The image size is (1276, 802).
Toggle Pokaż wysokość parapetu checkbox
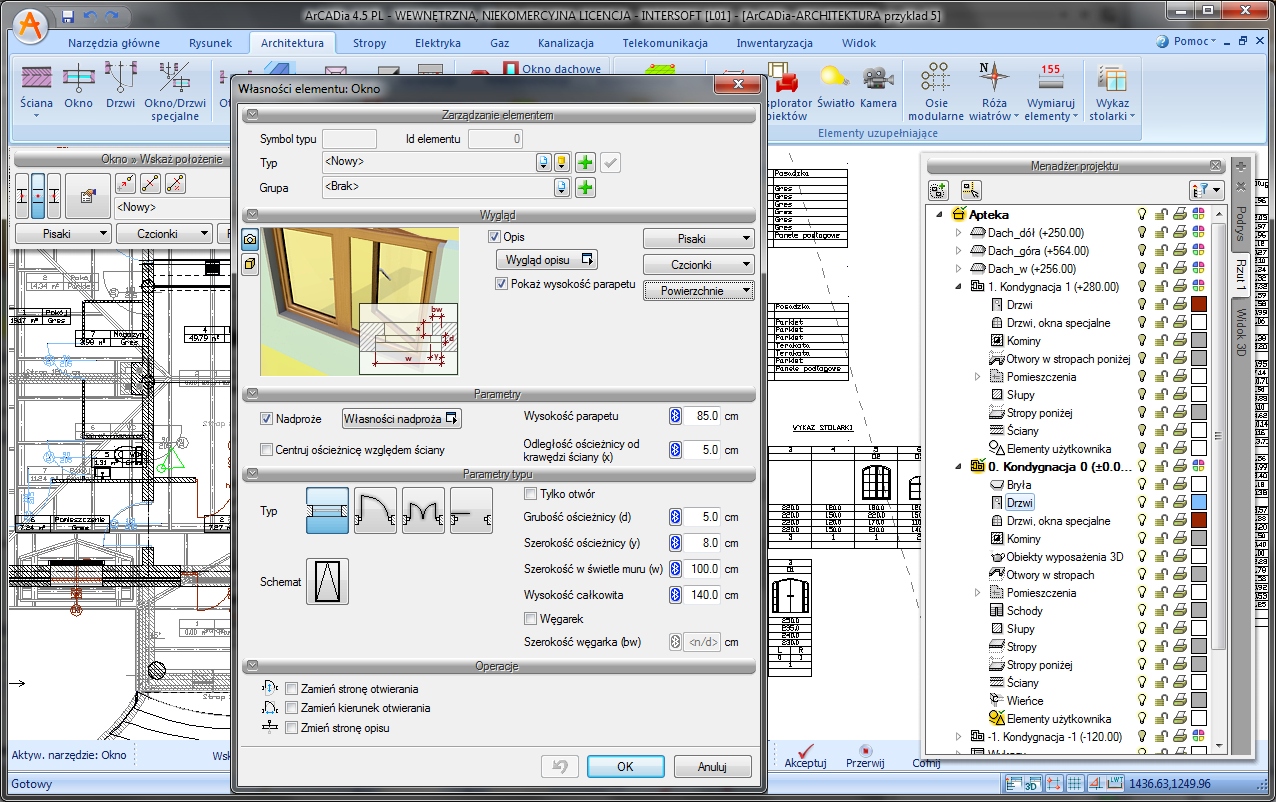[502, 284]
